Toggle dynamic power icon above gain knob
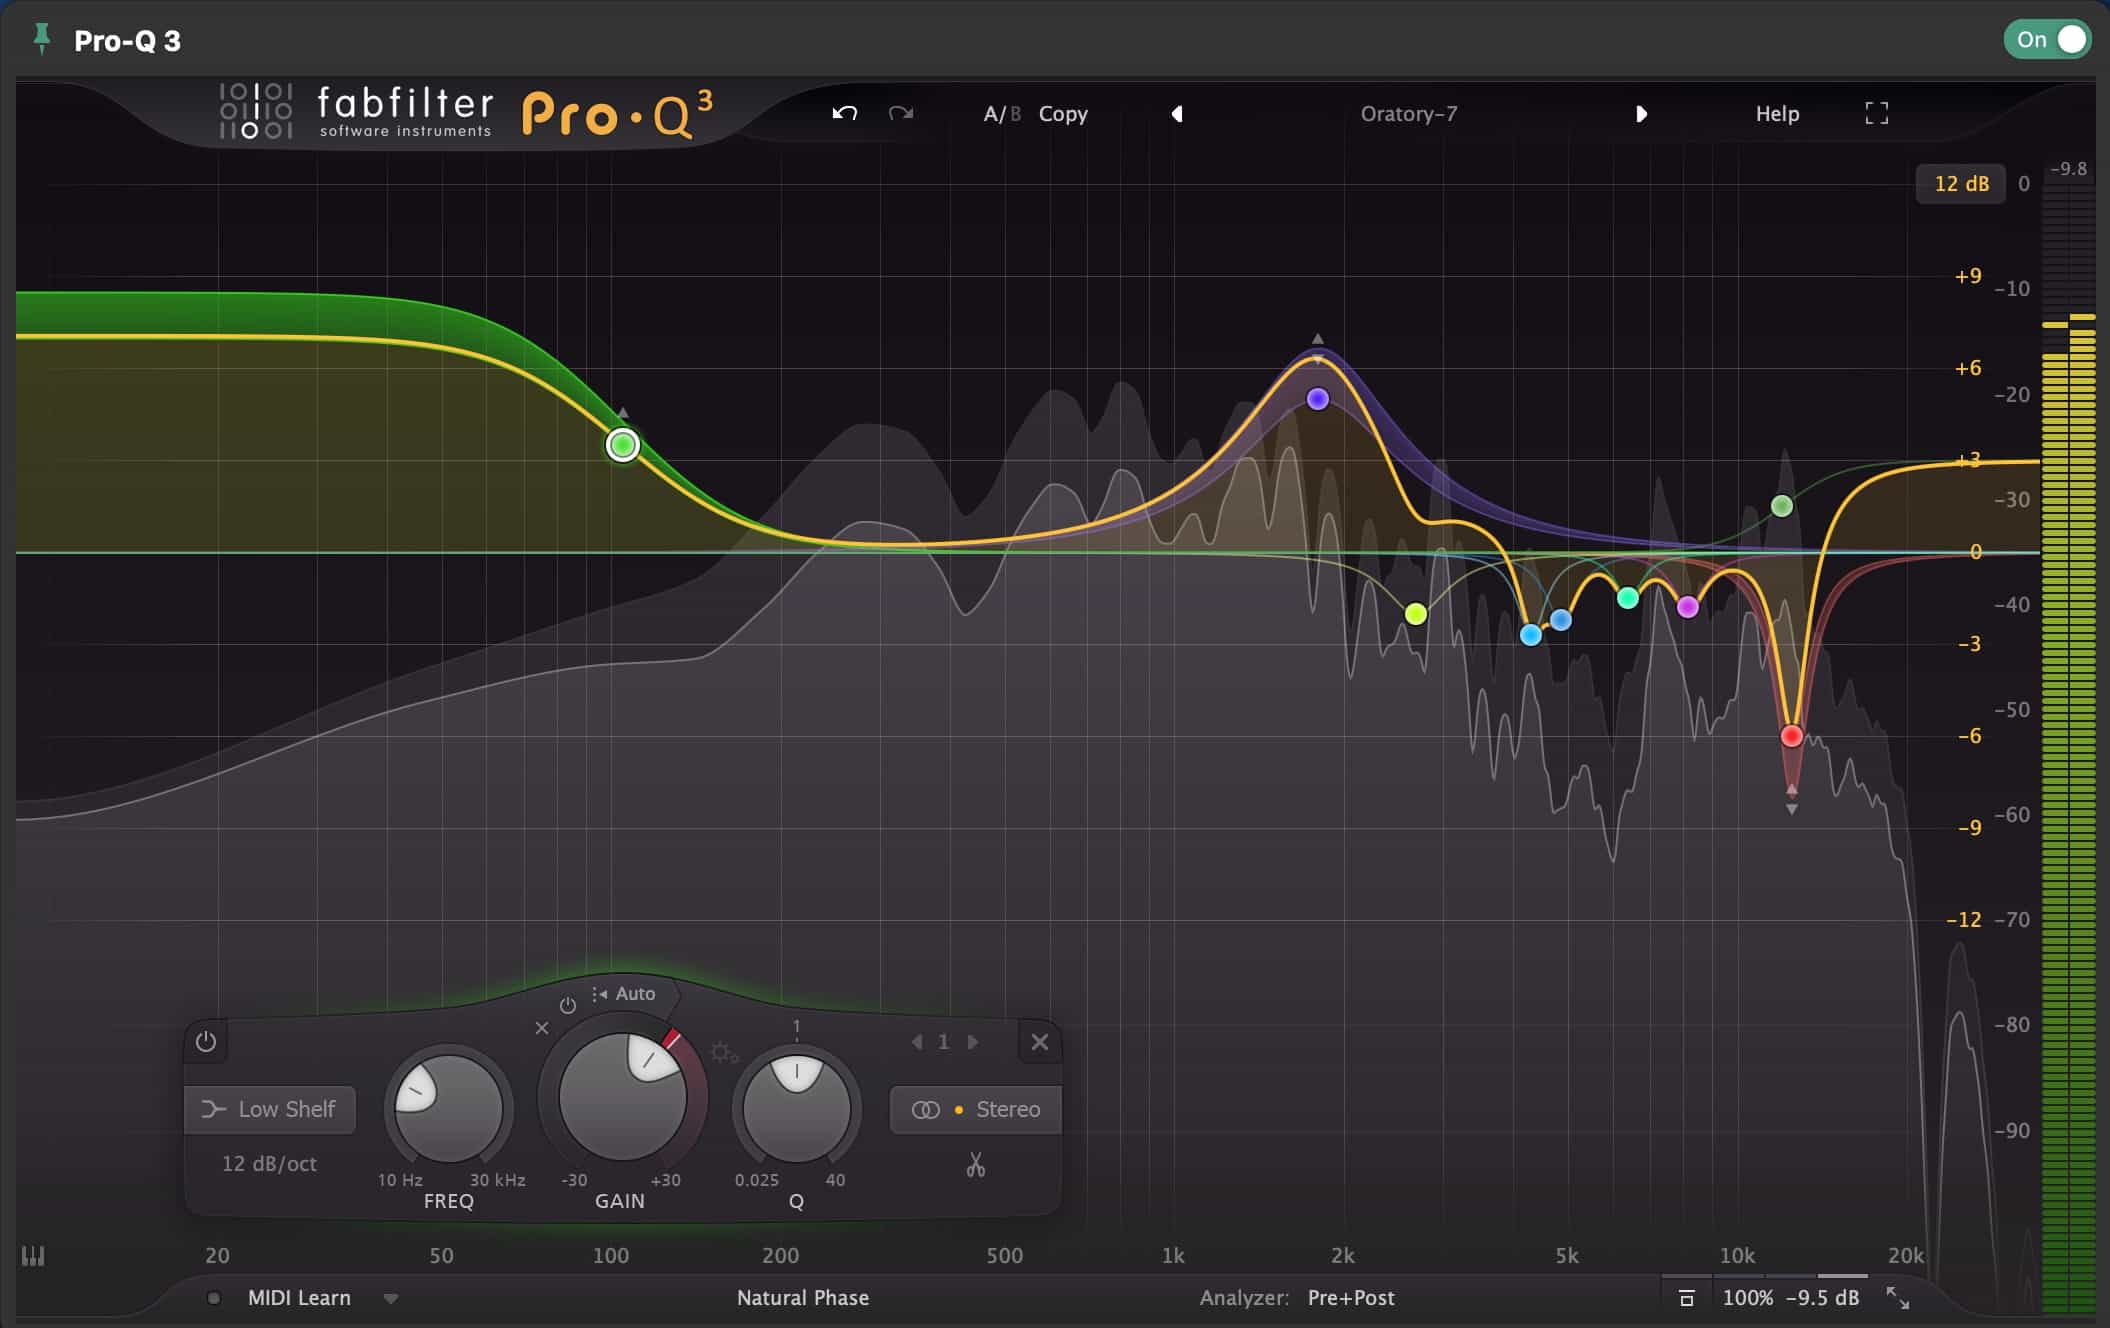The width and height of the screenshot is (2110, 1328). point(568,1006)
